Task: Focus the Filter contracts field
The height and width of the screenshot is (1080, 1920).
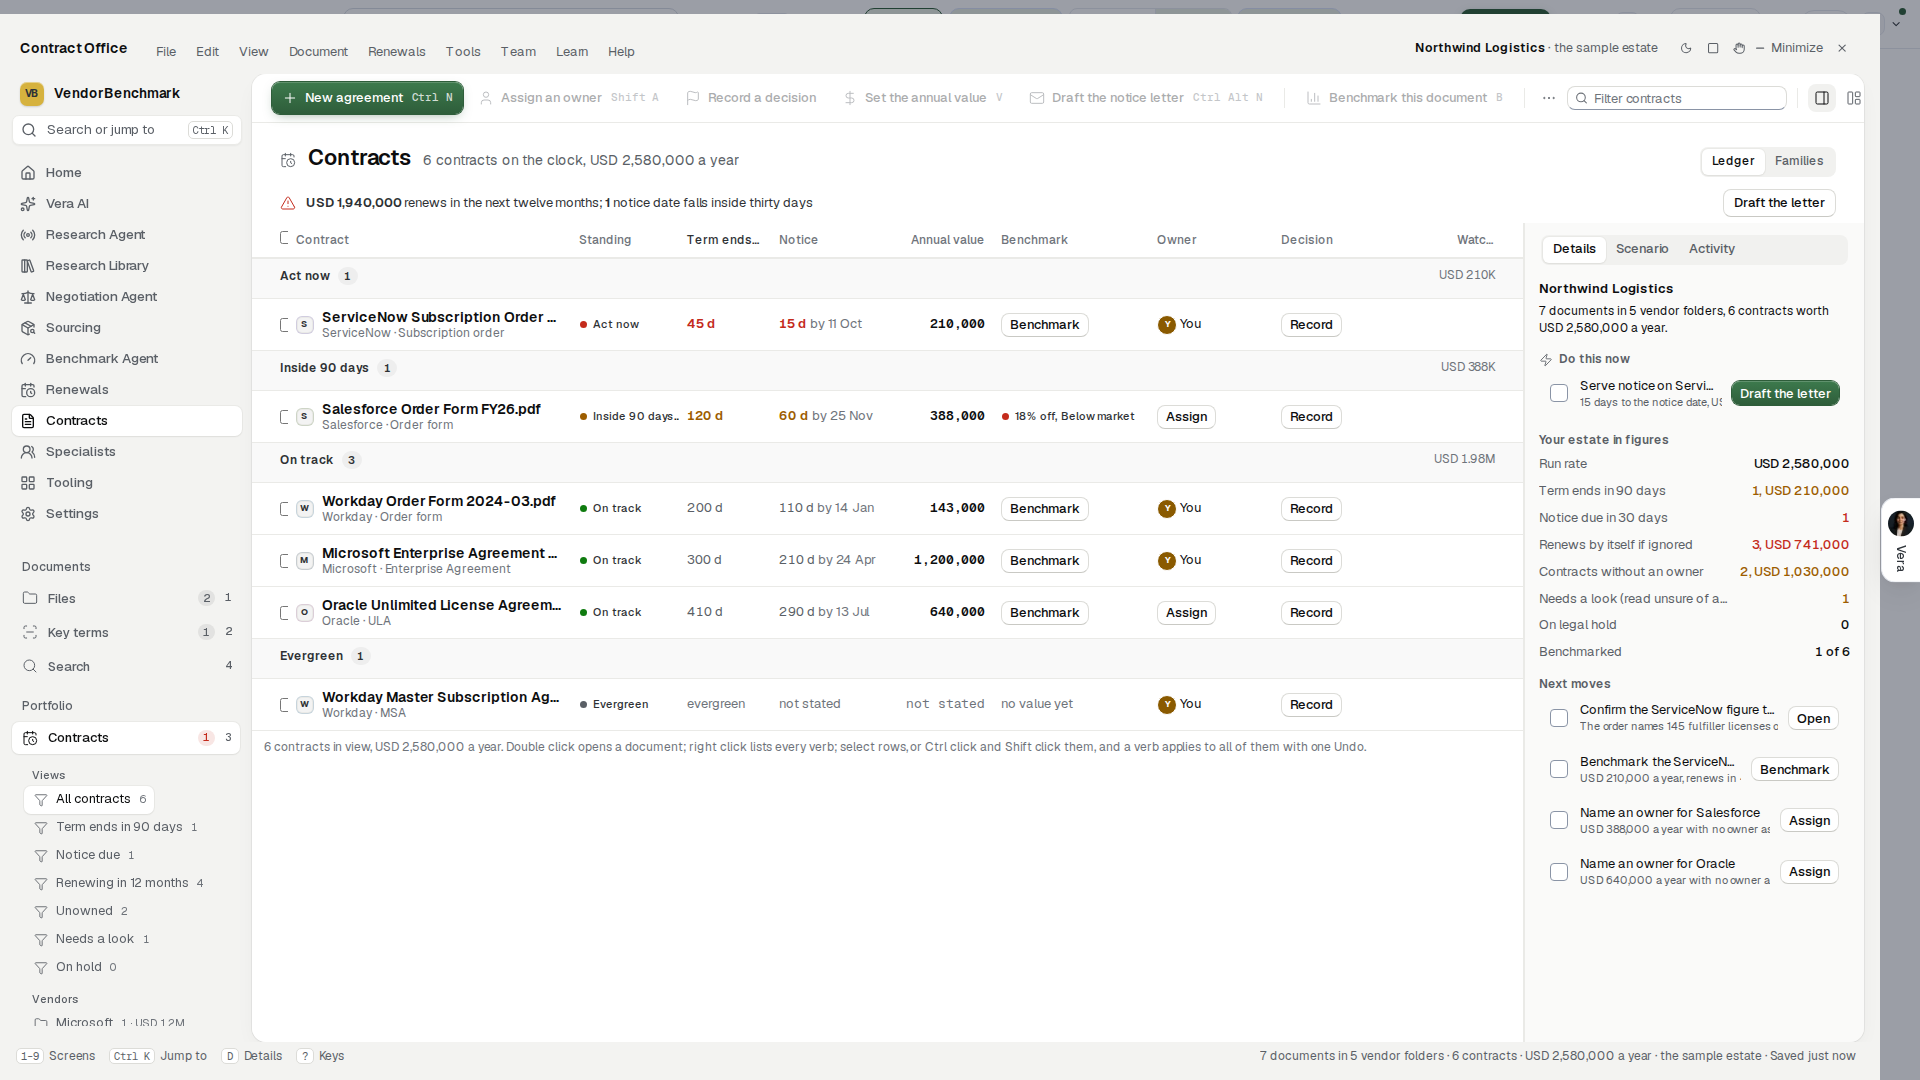Action: pos(1677,98)
